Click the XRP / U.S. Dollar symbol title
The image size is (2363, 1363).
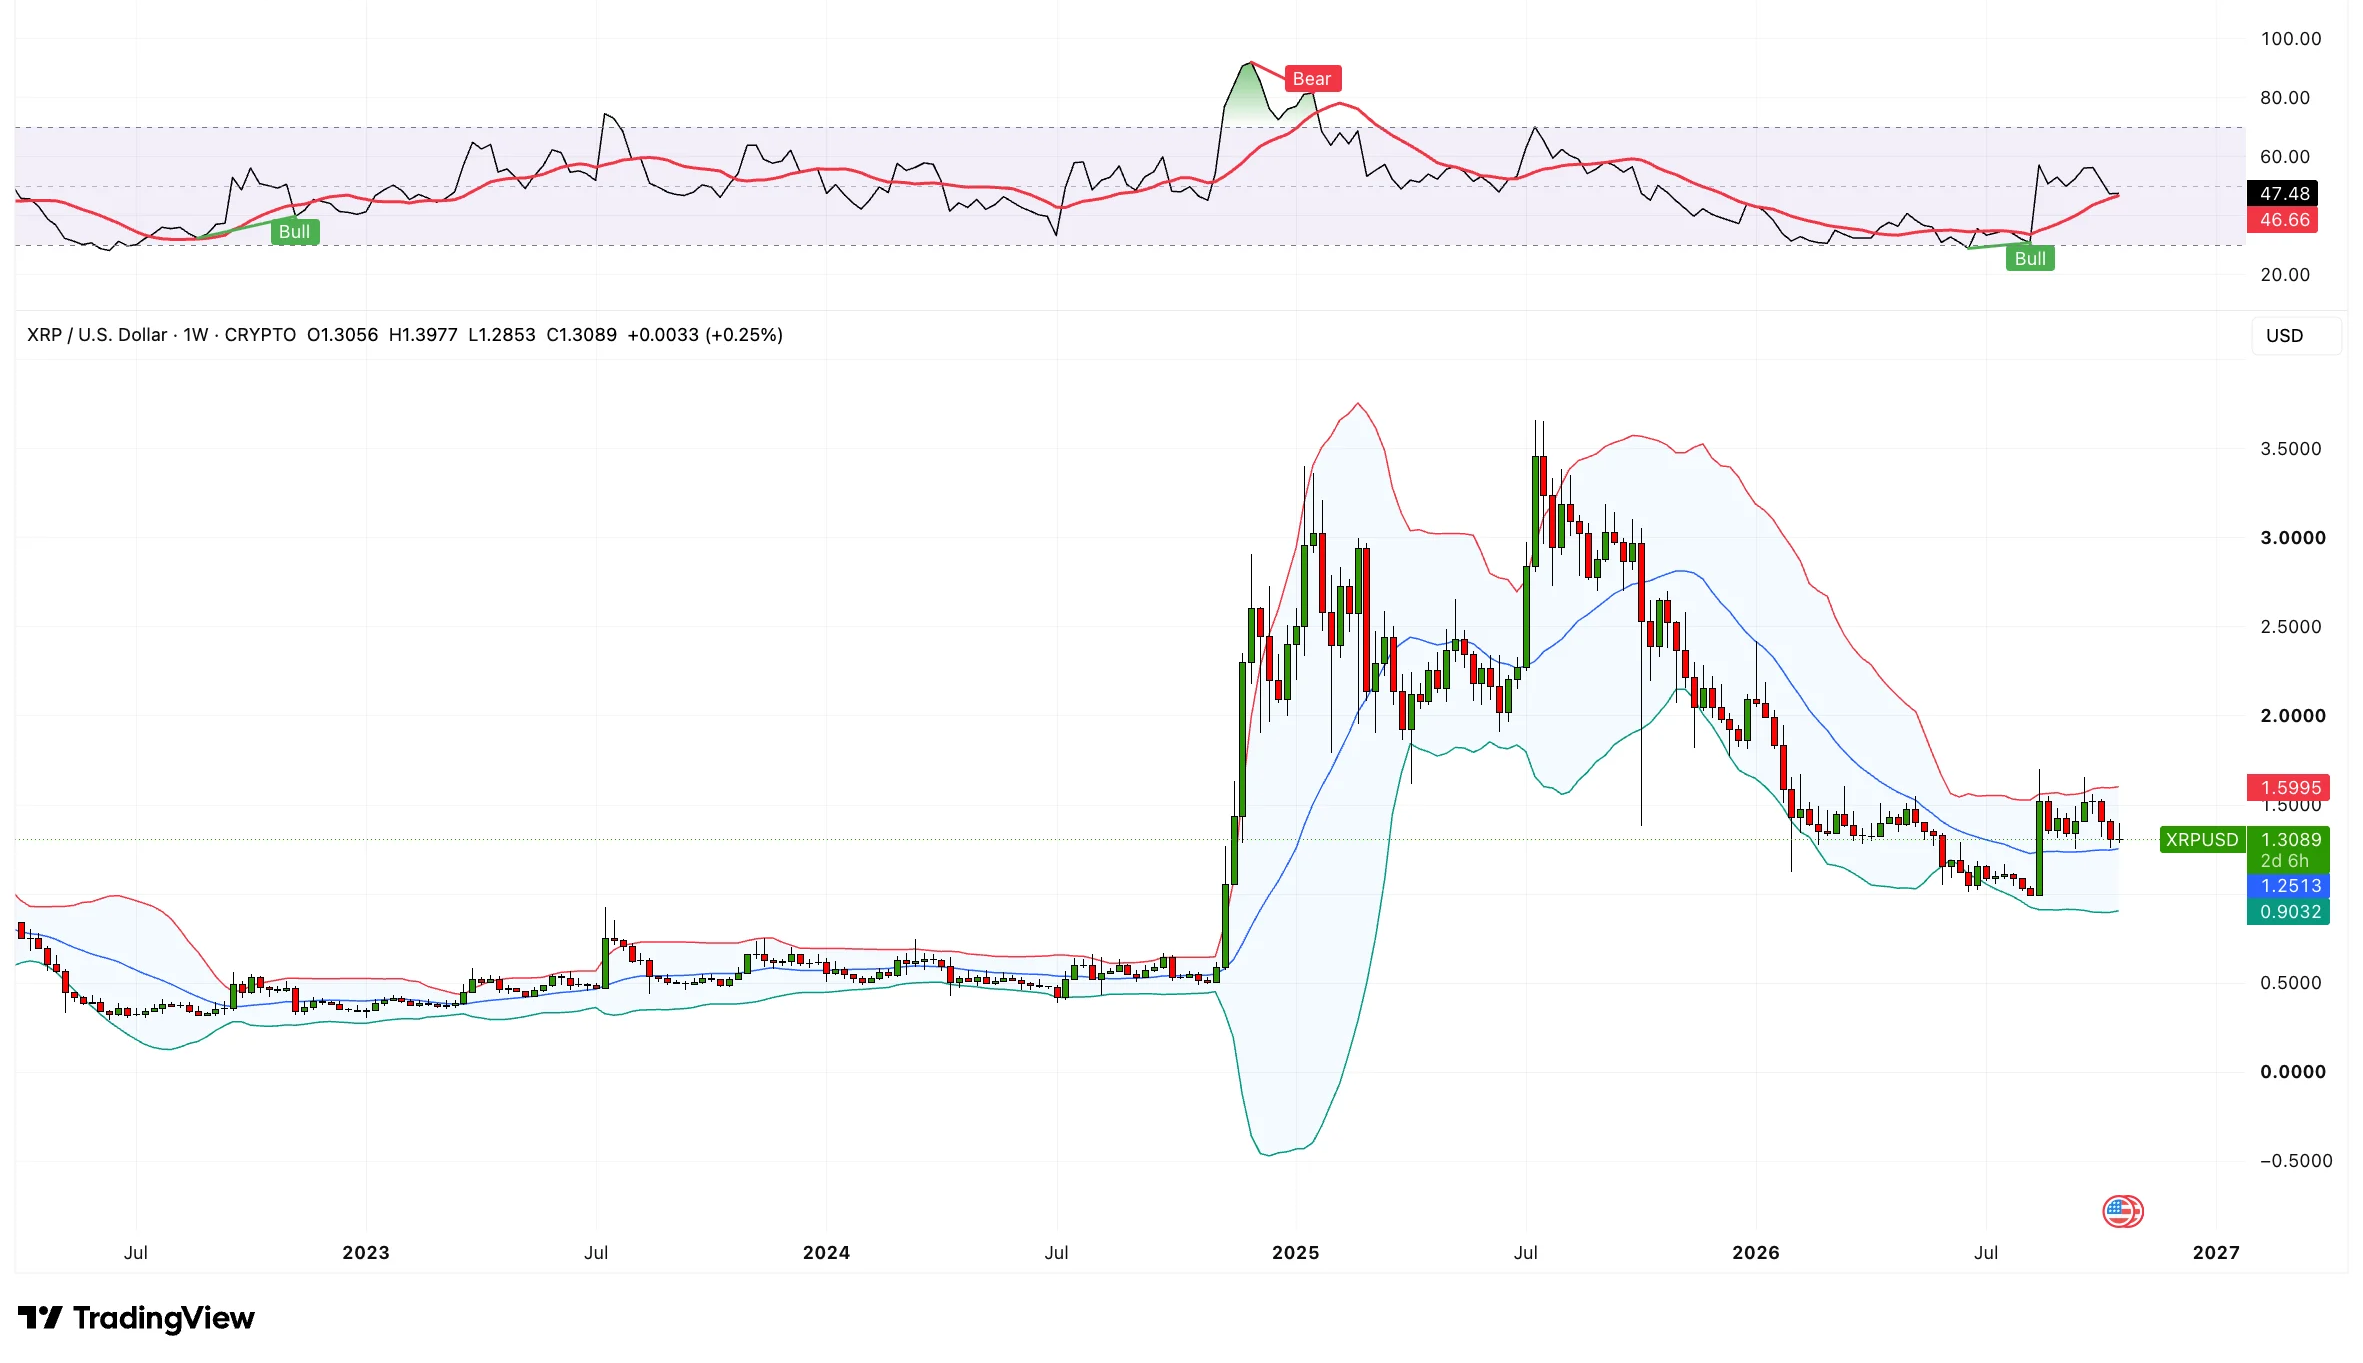(97, 335)
